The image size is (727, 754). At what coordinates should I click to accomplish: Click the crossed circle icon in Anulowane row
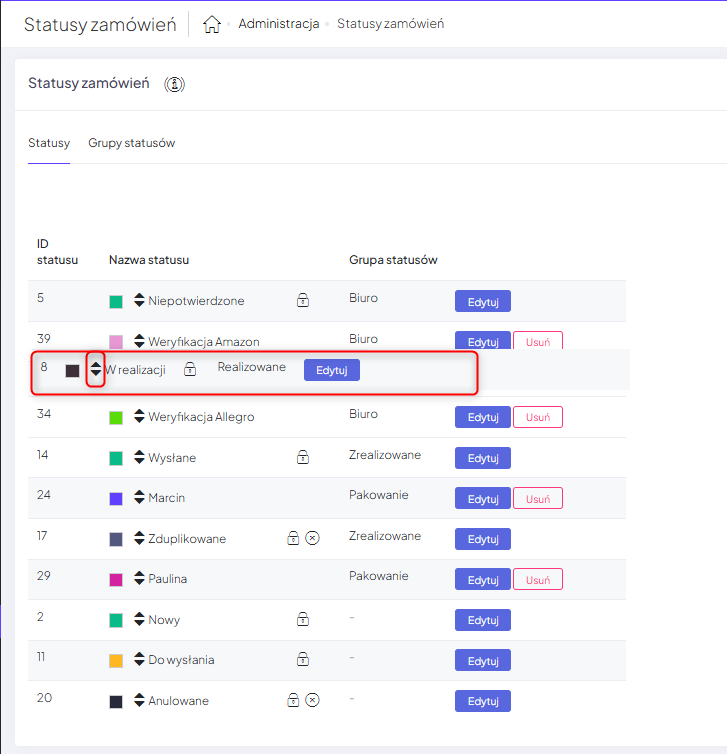312,700
